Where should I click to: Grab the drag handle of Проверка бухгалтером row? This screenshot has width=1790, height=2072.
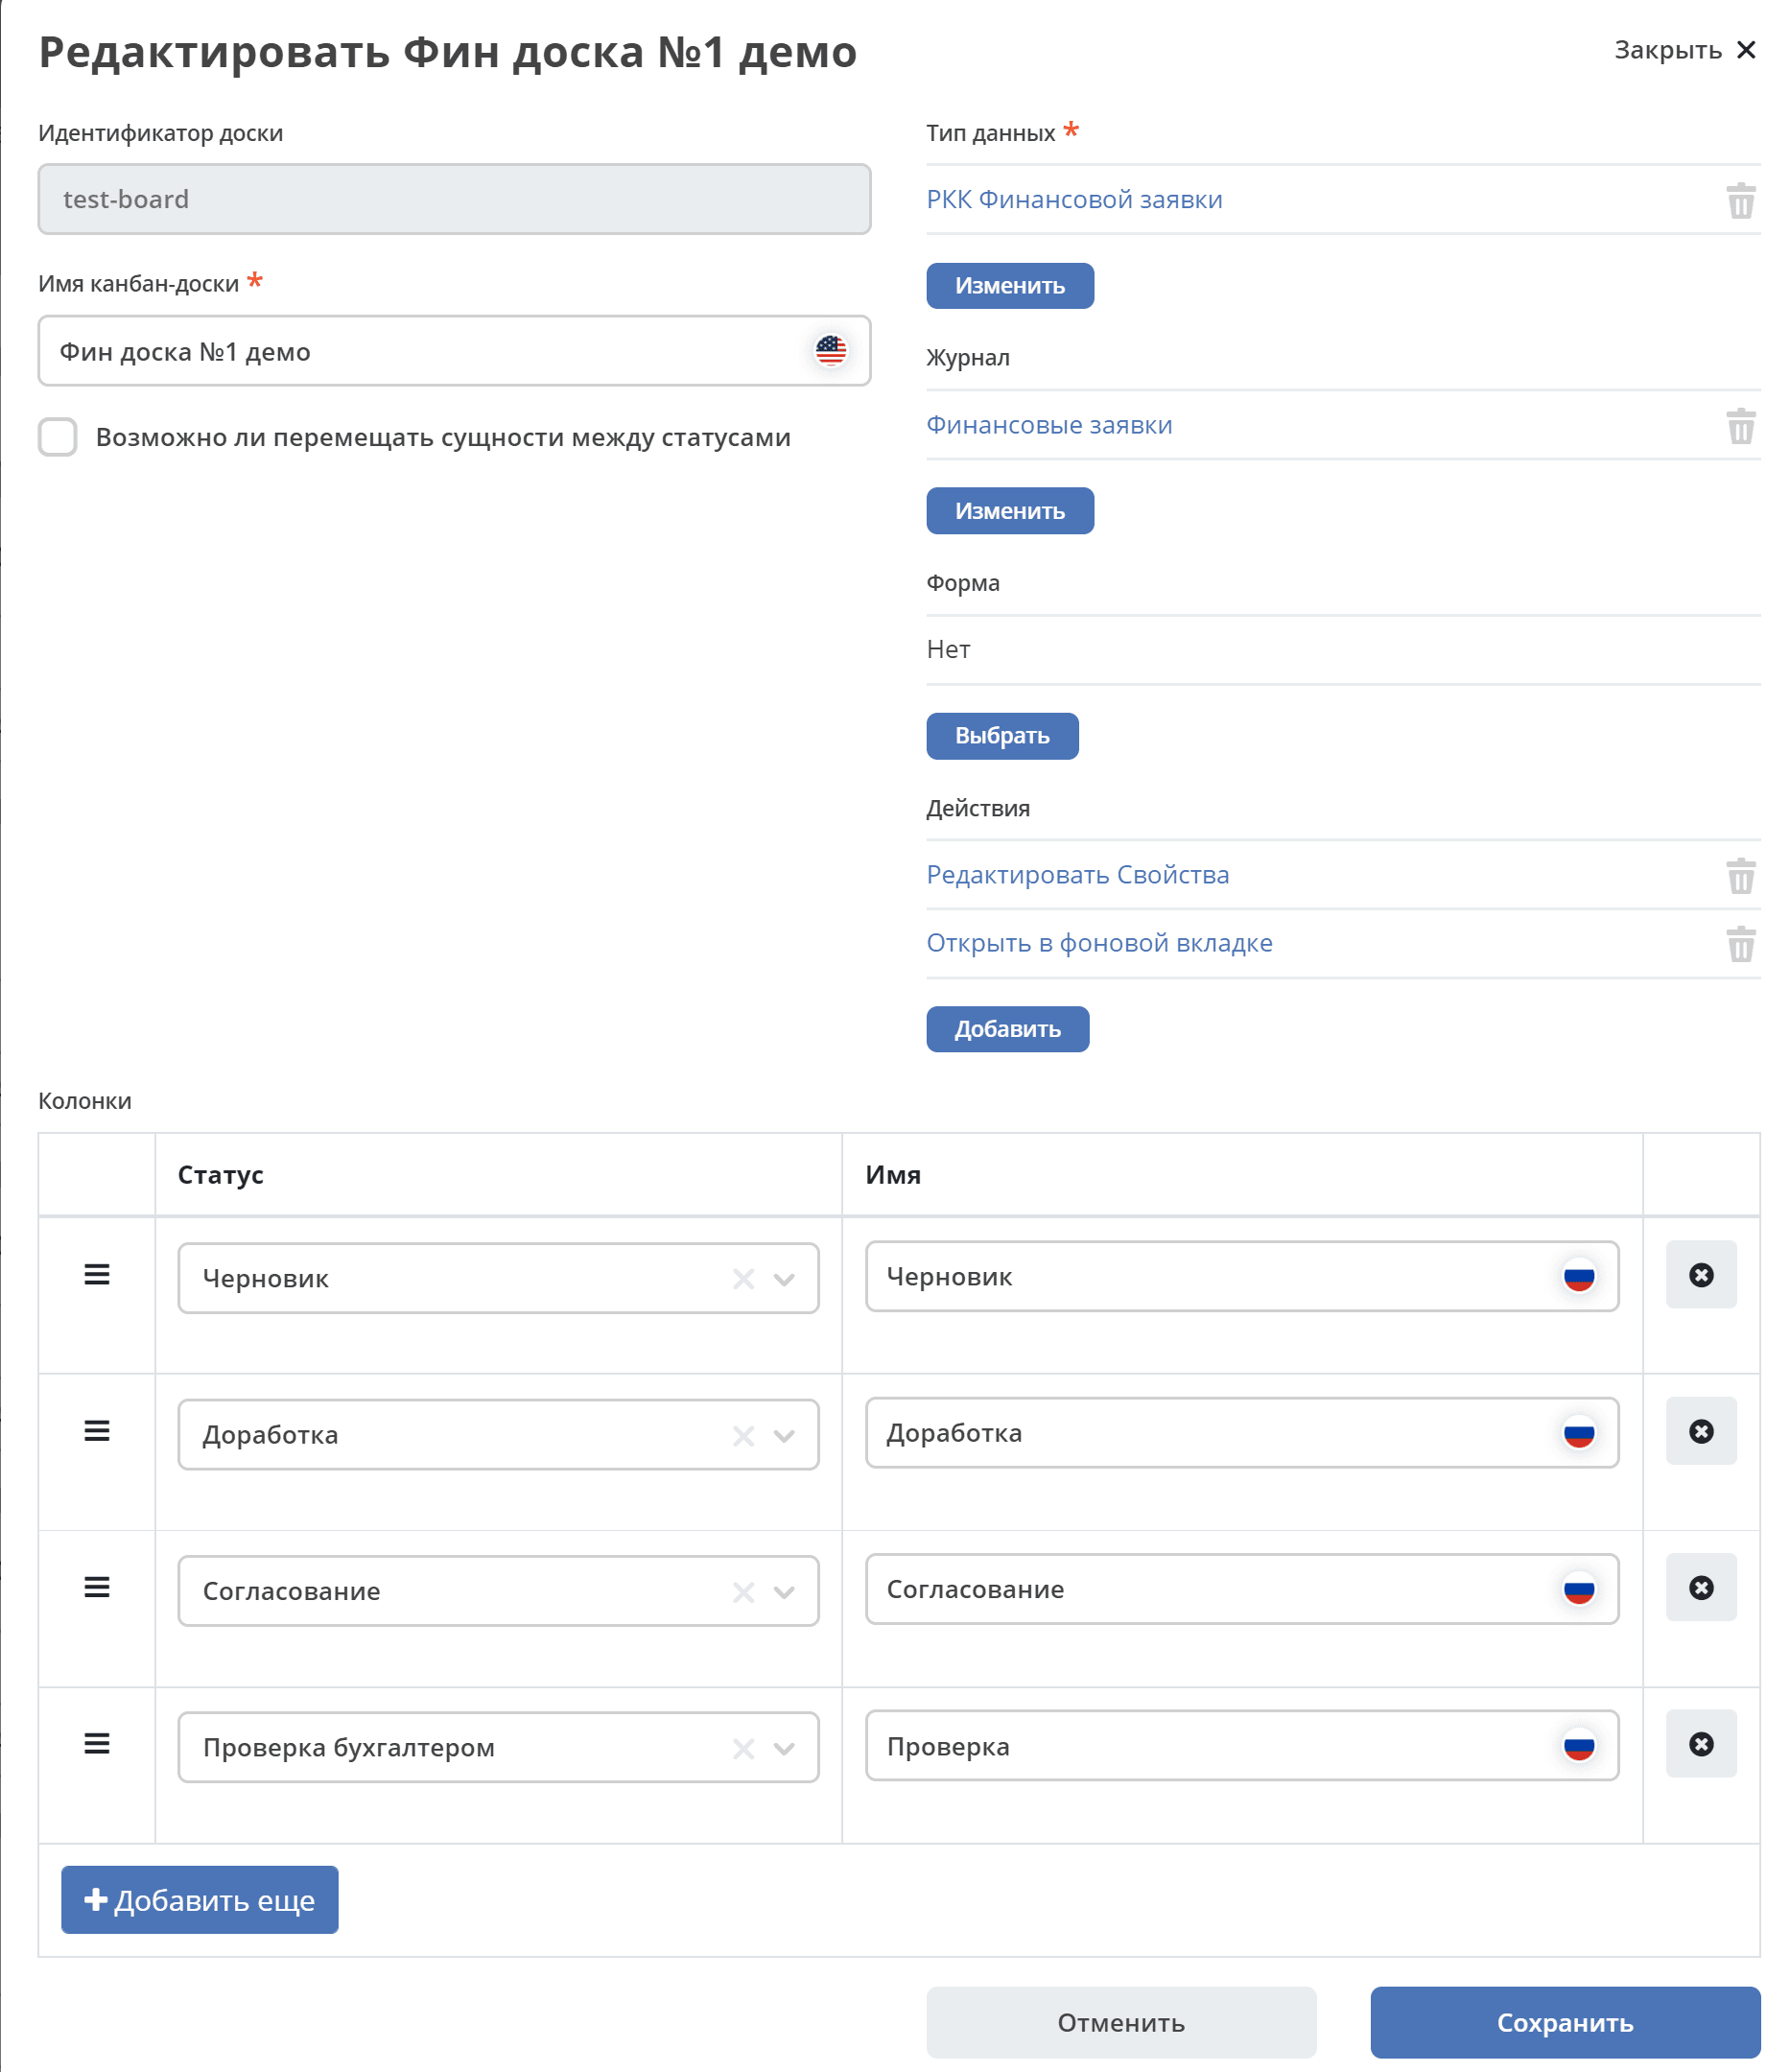97,1744
